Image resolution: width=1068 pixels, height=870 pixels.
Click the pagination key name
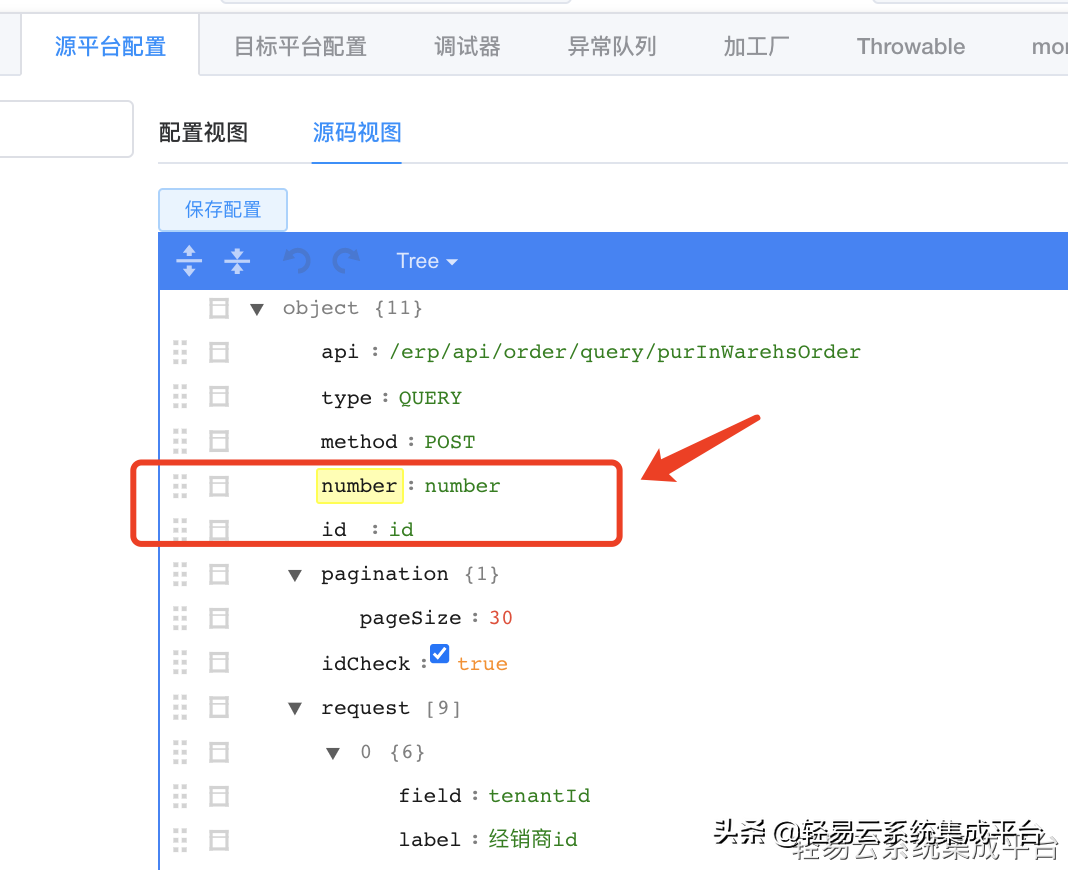384,574
